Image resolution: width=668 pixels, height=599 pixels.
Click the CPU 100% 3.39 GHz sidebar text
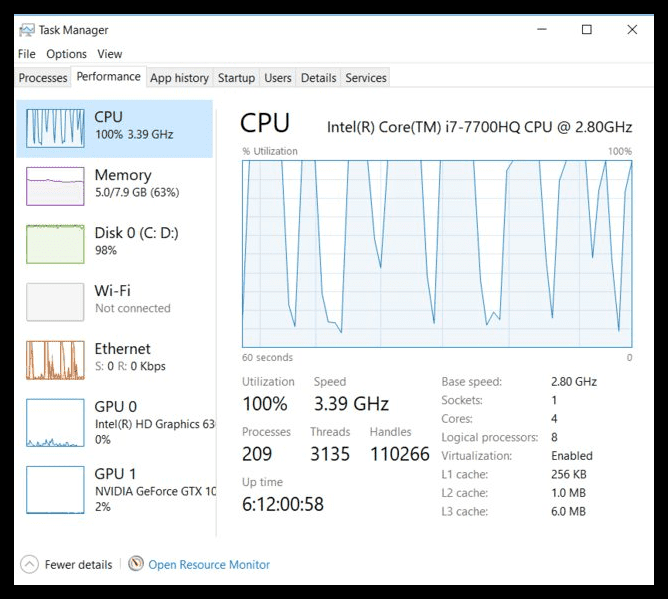click(x=134, y=135)
